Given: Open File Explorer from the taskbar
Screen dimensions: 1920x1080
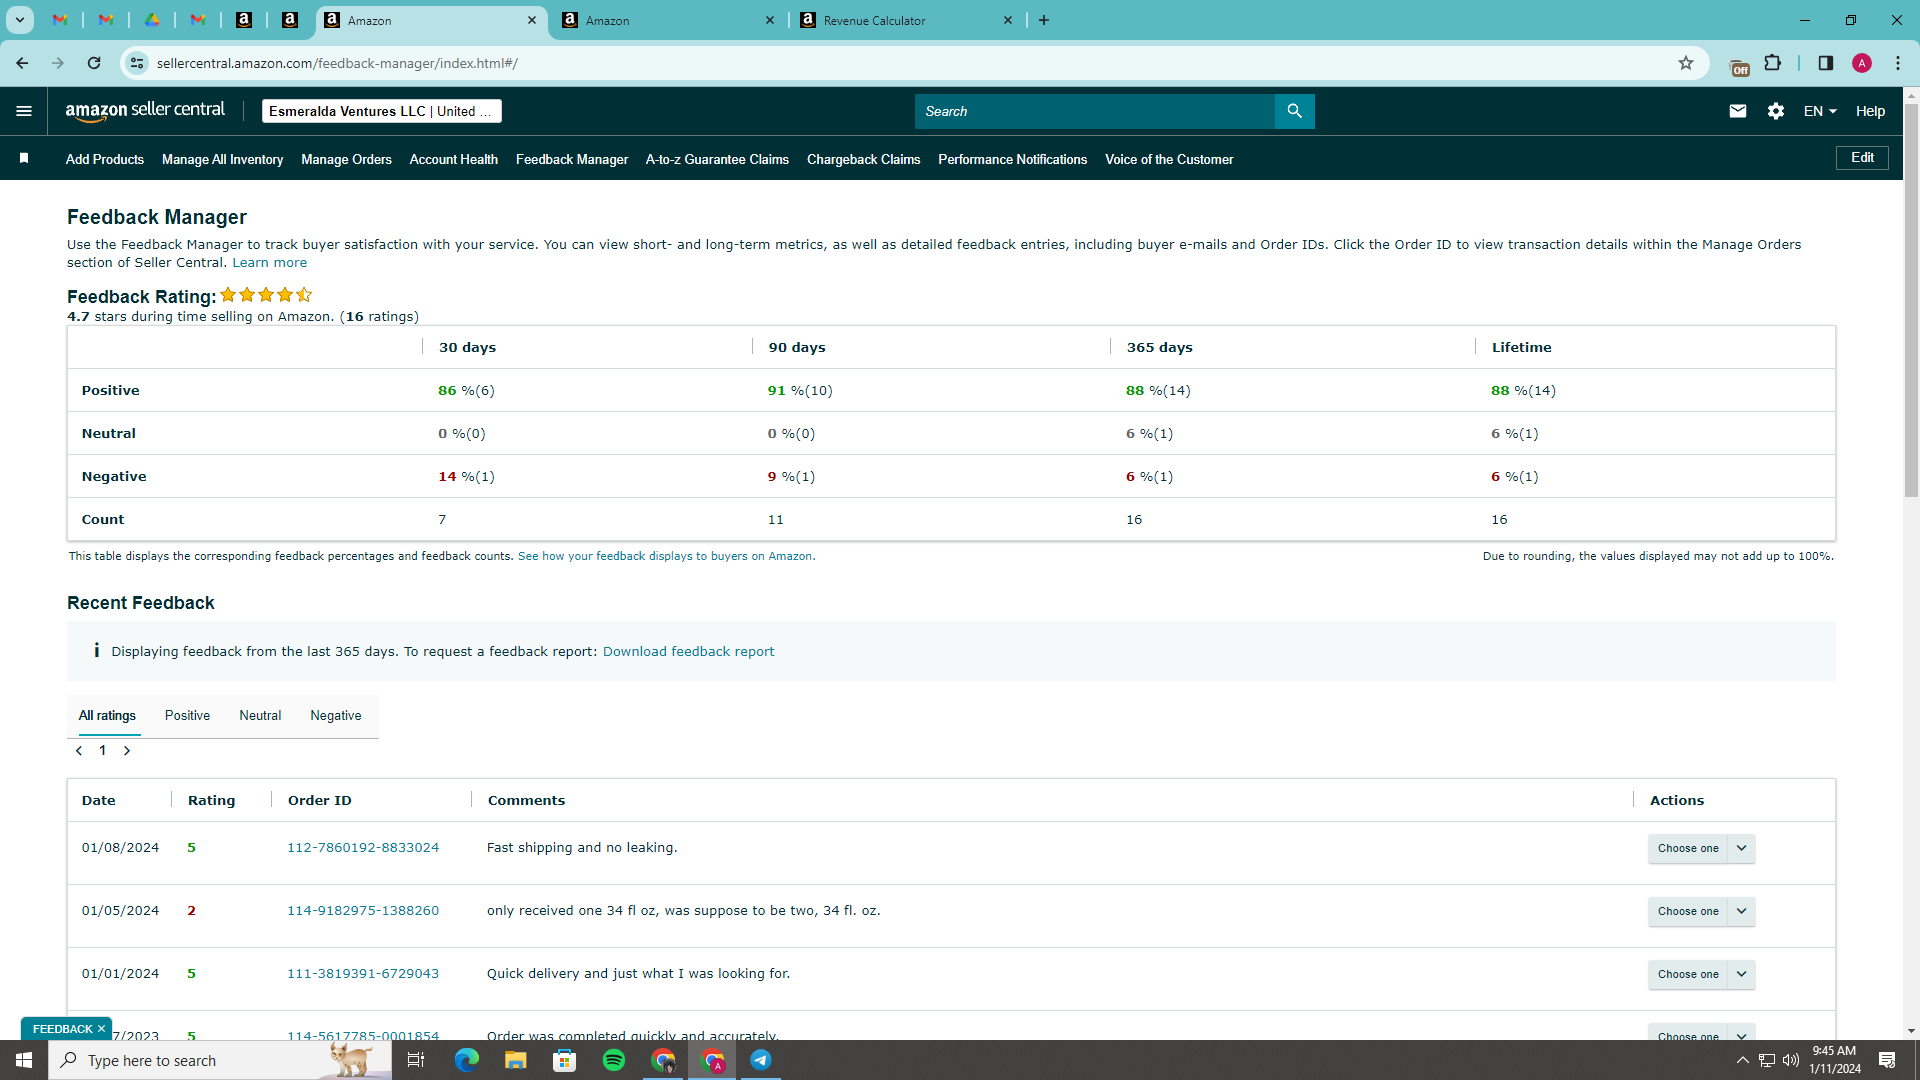Looking at the screenshot, I should 515,1060.
